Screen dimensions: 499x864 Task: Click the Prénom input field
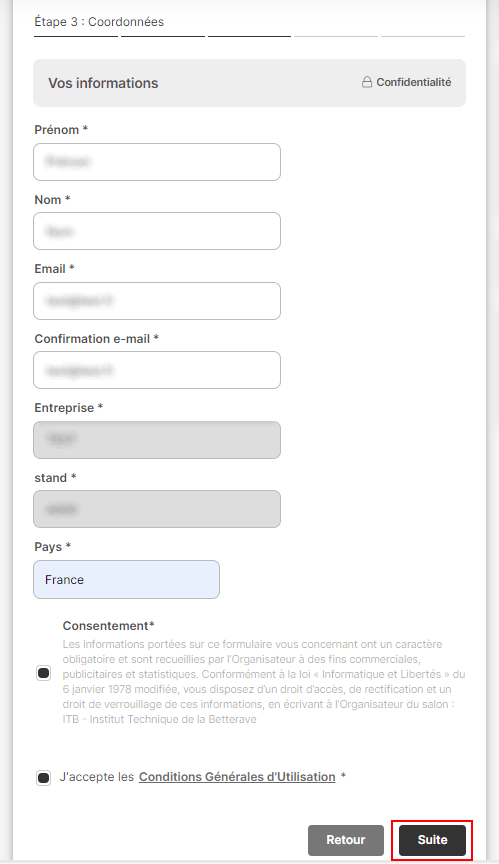coord(157,162)
